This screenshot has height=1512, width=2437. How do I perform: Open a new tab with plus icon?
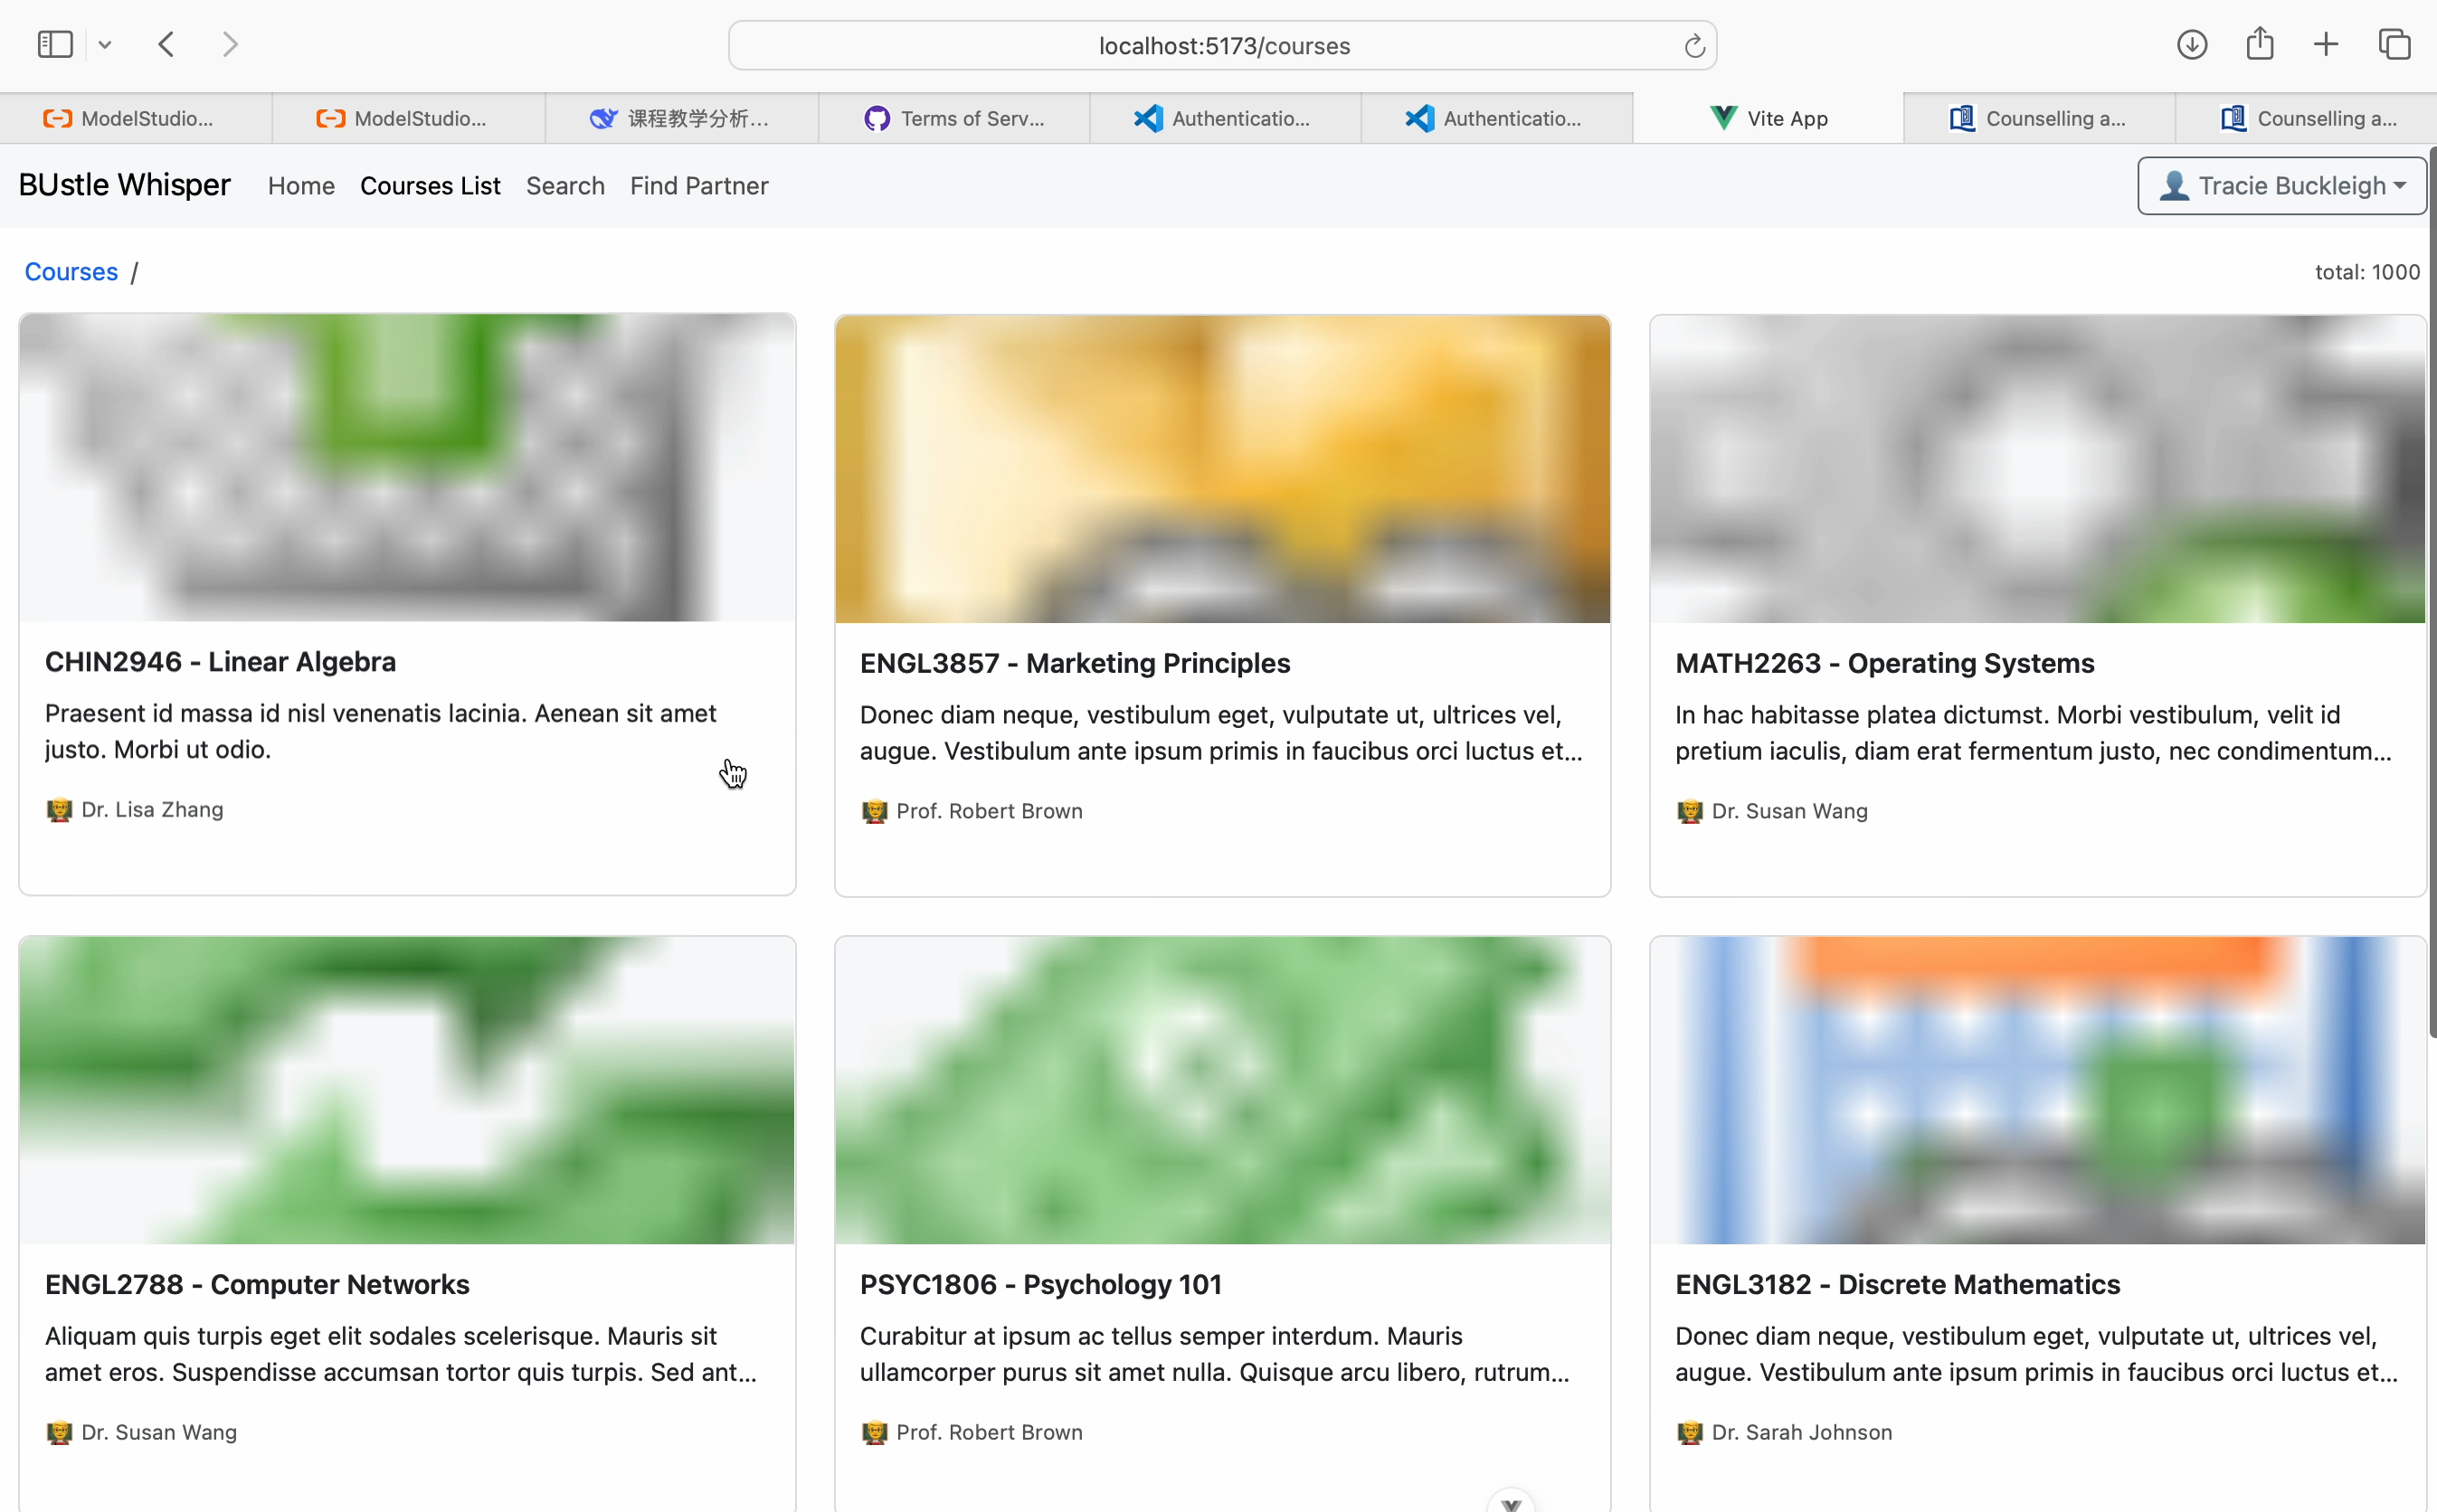click(x=2326, y=45)
